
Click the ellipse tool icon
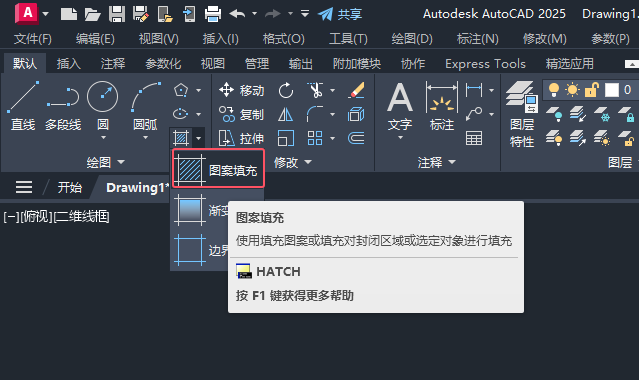[x=181, y=114]
